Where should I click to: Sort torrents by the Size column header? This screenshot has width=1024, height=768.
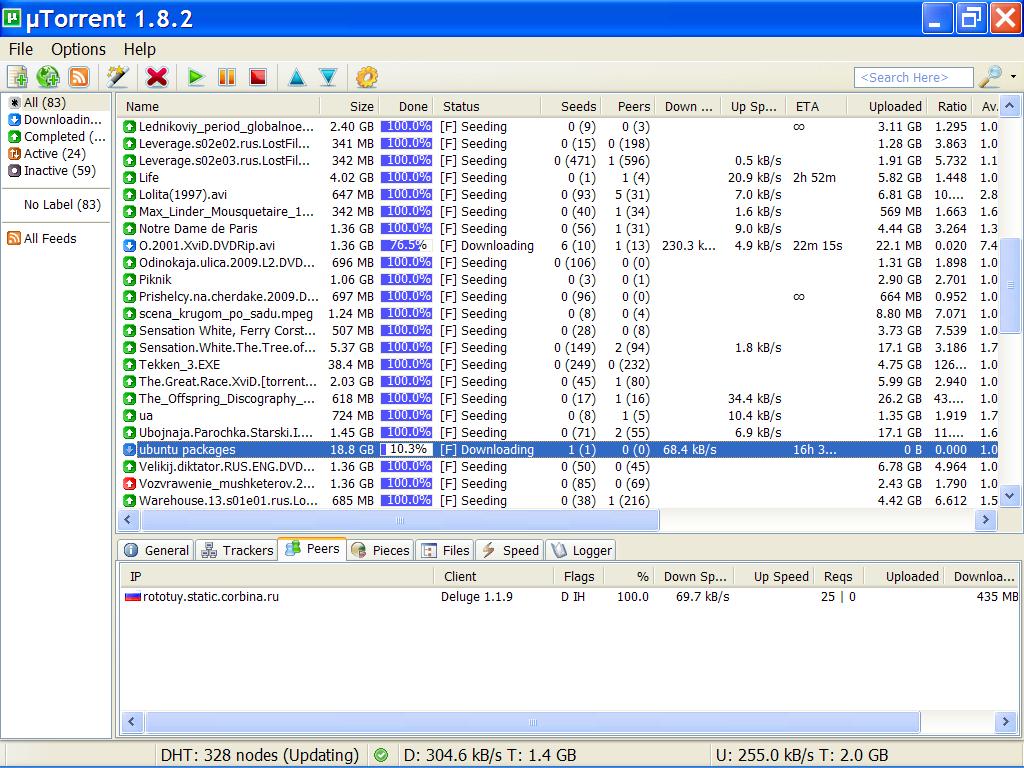pos(361,106)
